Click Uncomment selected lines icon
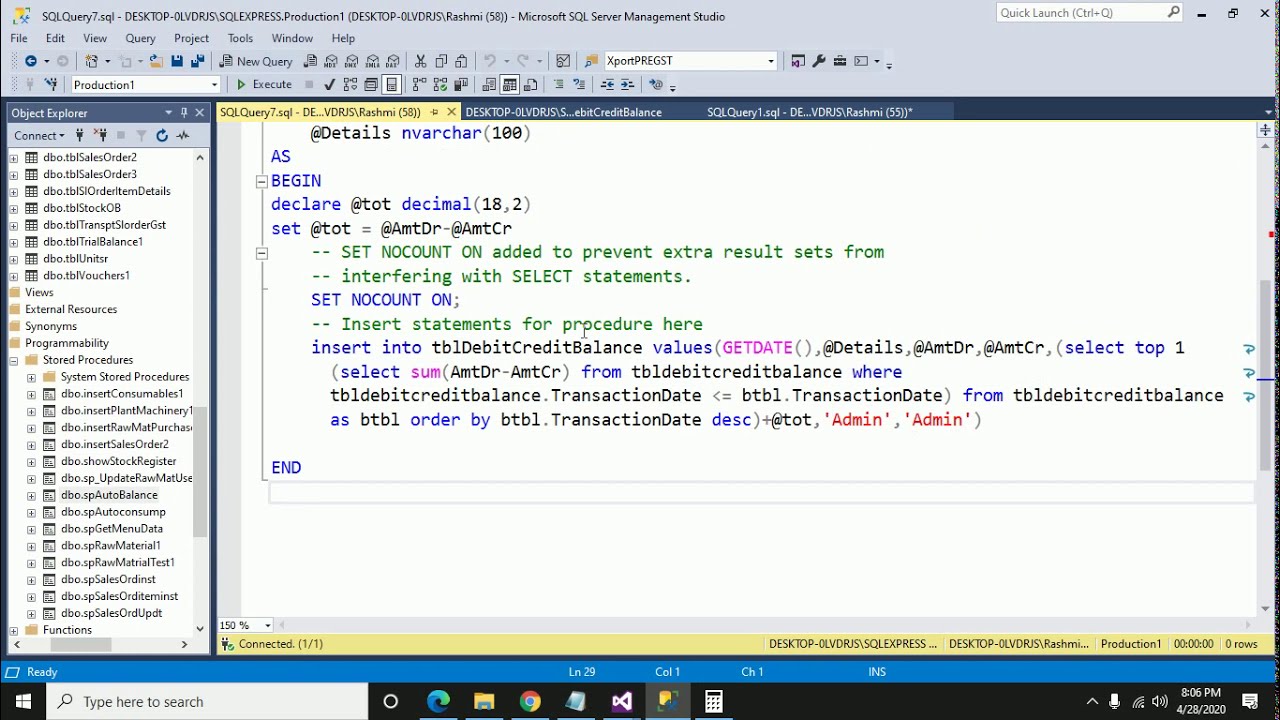Viewport: 1280px width, 720px height. (x=579, y=85)
